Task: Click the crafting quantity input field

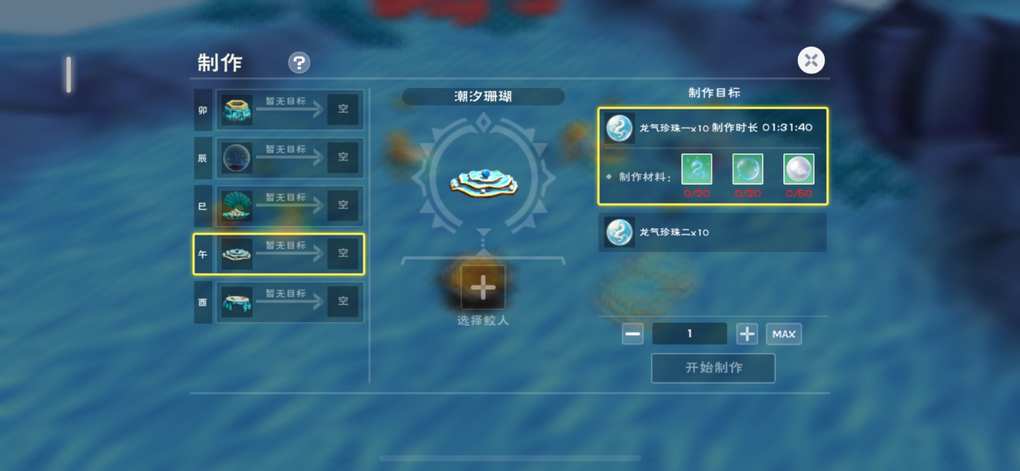Action: point(690,334)
